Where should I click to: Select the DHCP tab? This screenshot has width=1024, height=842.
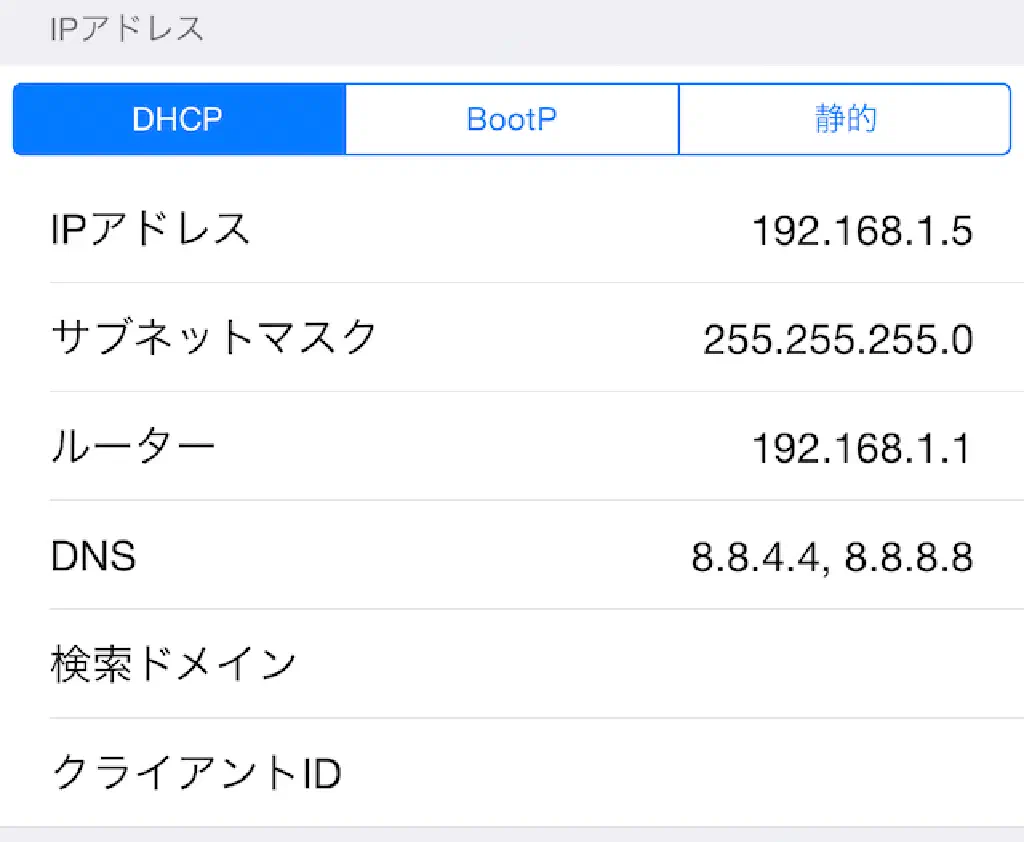click(178, 119)
